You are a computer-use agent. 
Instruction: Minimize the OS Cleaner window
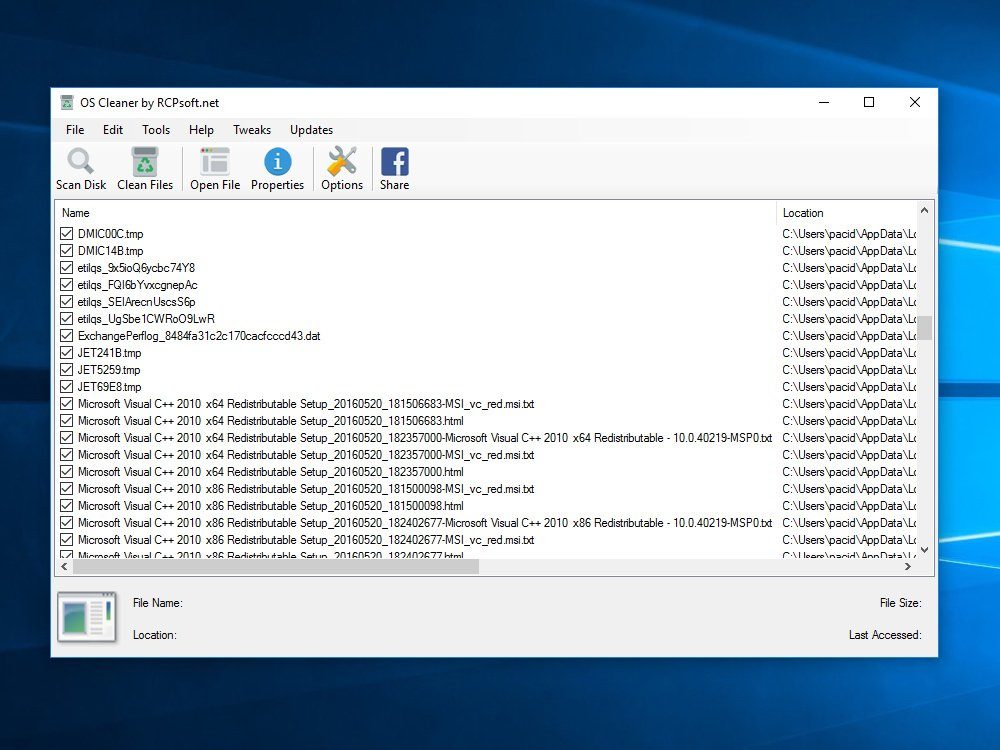[824, 102]
